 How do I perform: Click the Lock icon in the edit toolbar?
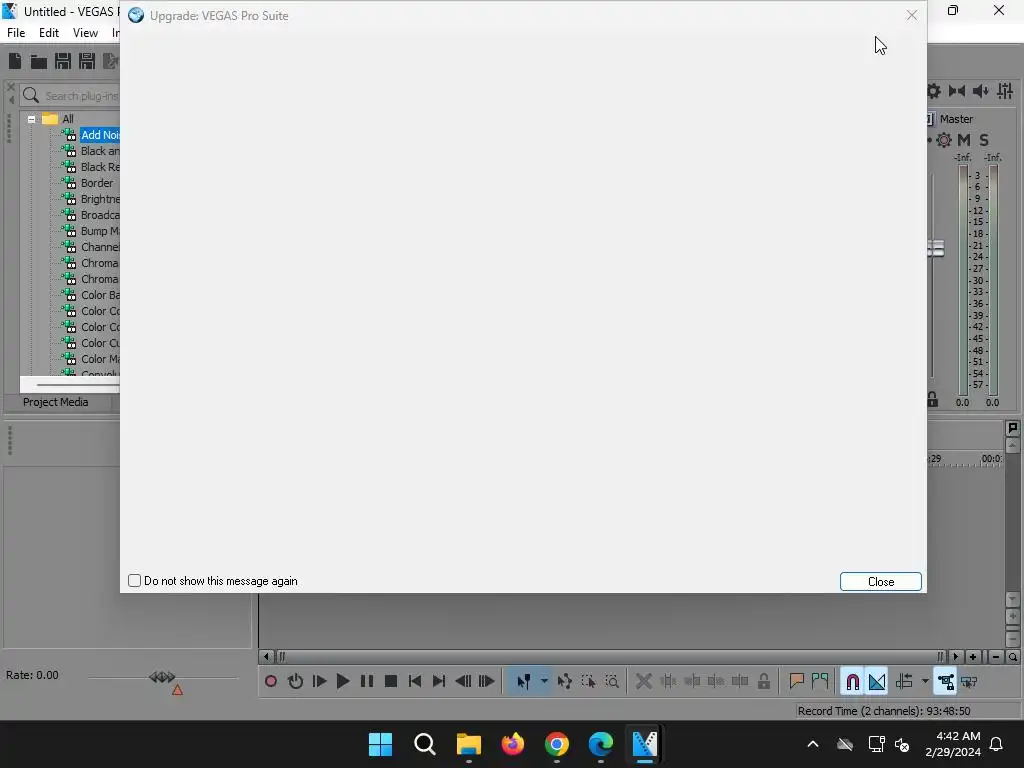(x=763, y=682)
